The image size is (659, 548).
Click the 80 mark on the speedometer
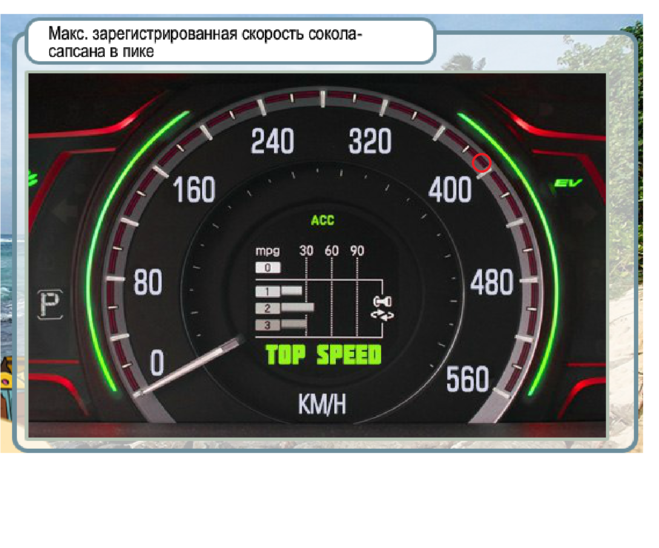(147, 283)
